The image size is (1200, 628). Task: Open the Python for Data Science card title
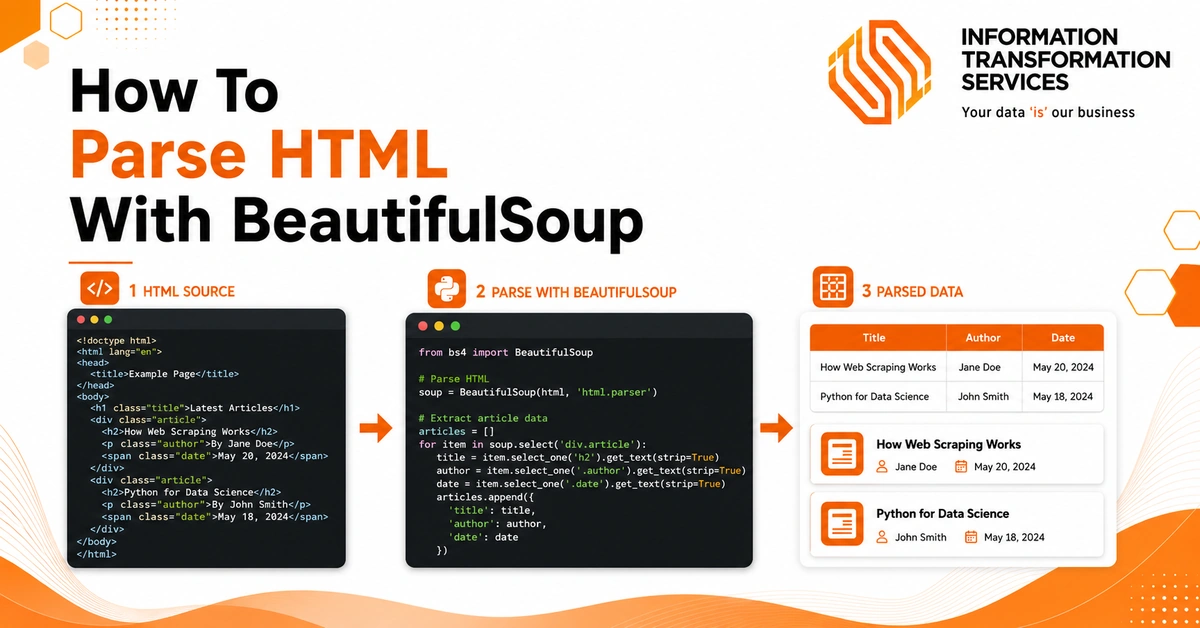942,514
